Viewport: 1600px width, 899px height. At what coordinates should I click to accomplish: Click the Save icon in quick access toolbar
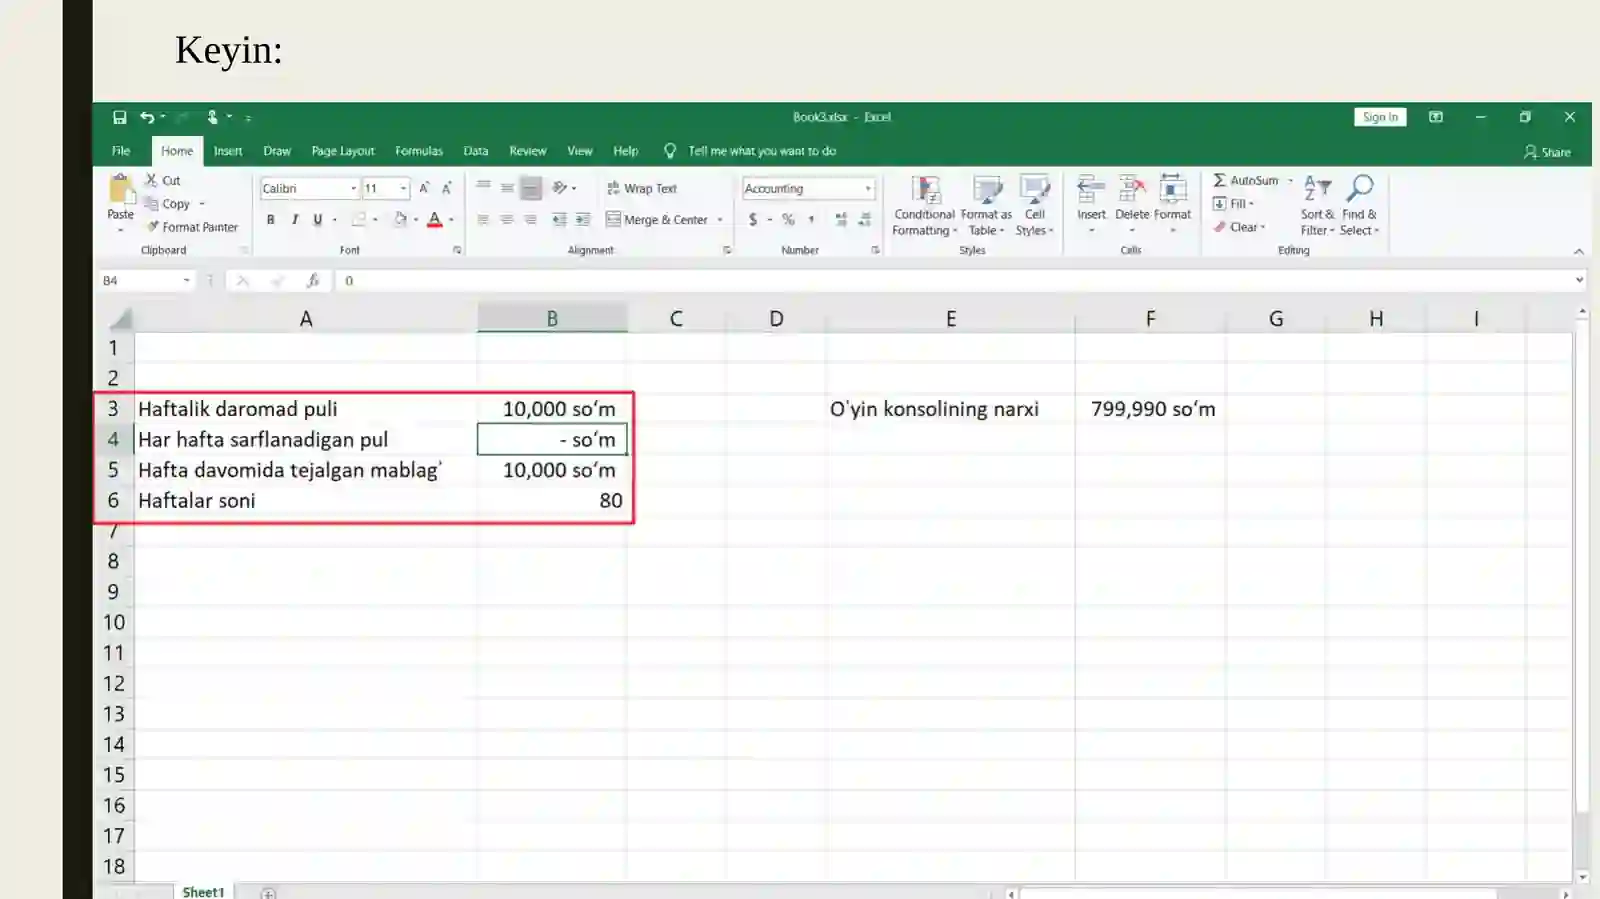tap(119, 117)
